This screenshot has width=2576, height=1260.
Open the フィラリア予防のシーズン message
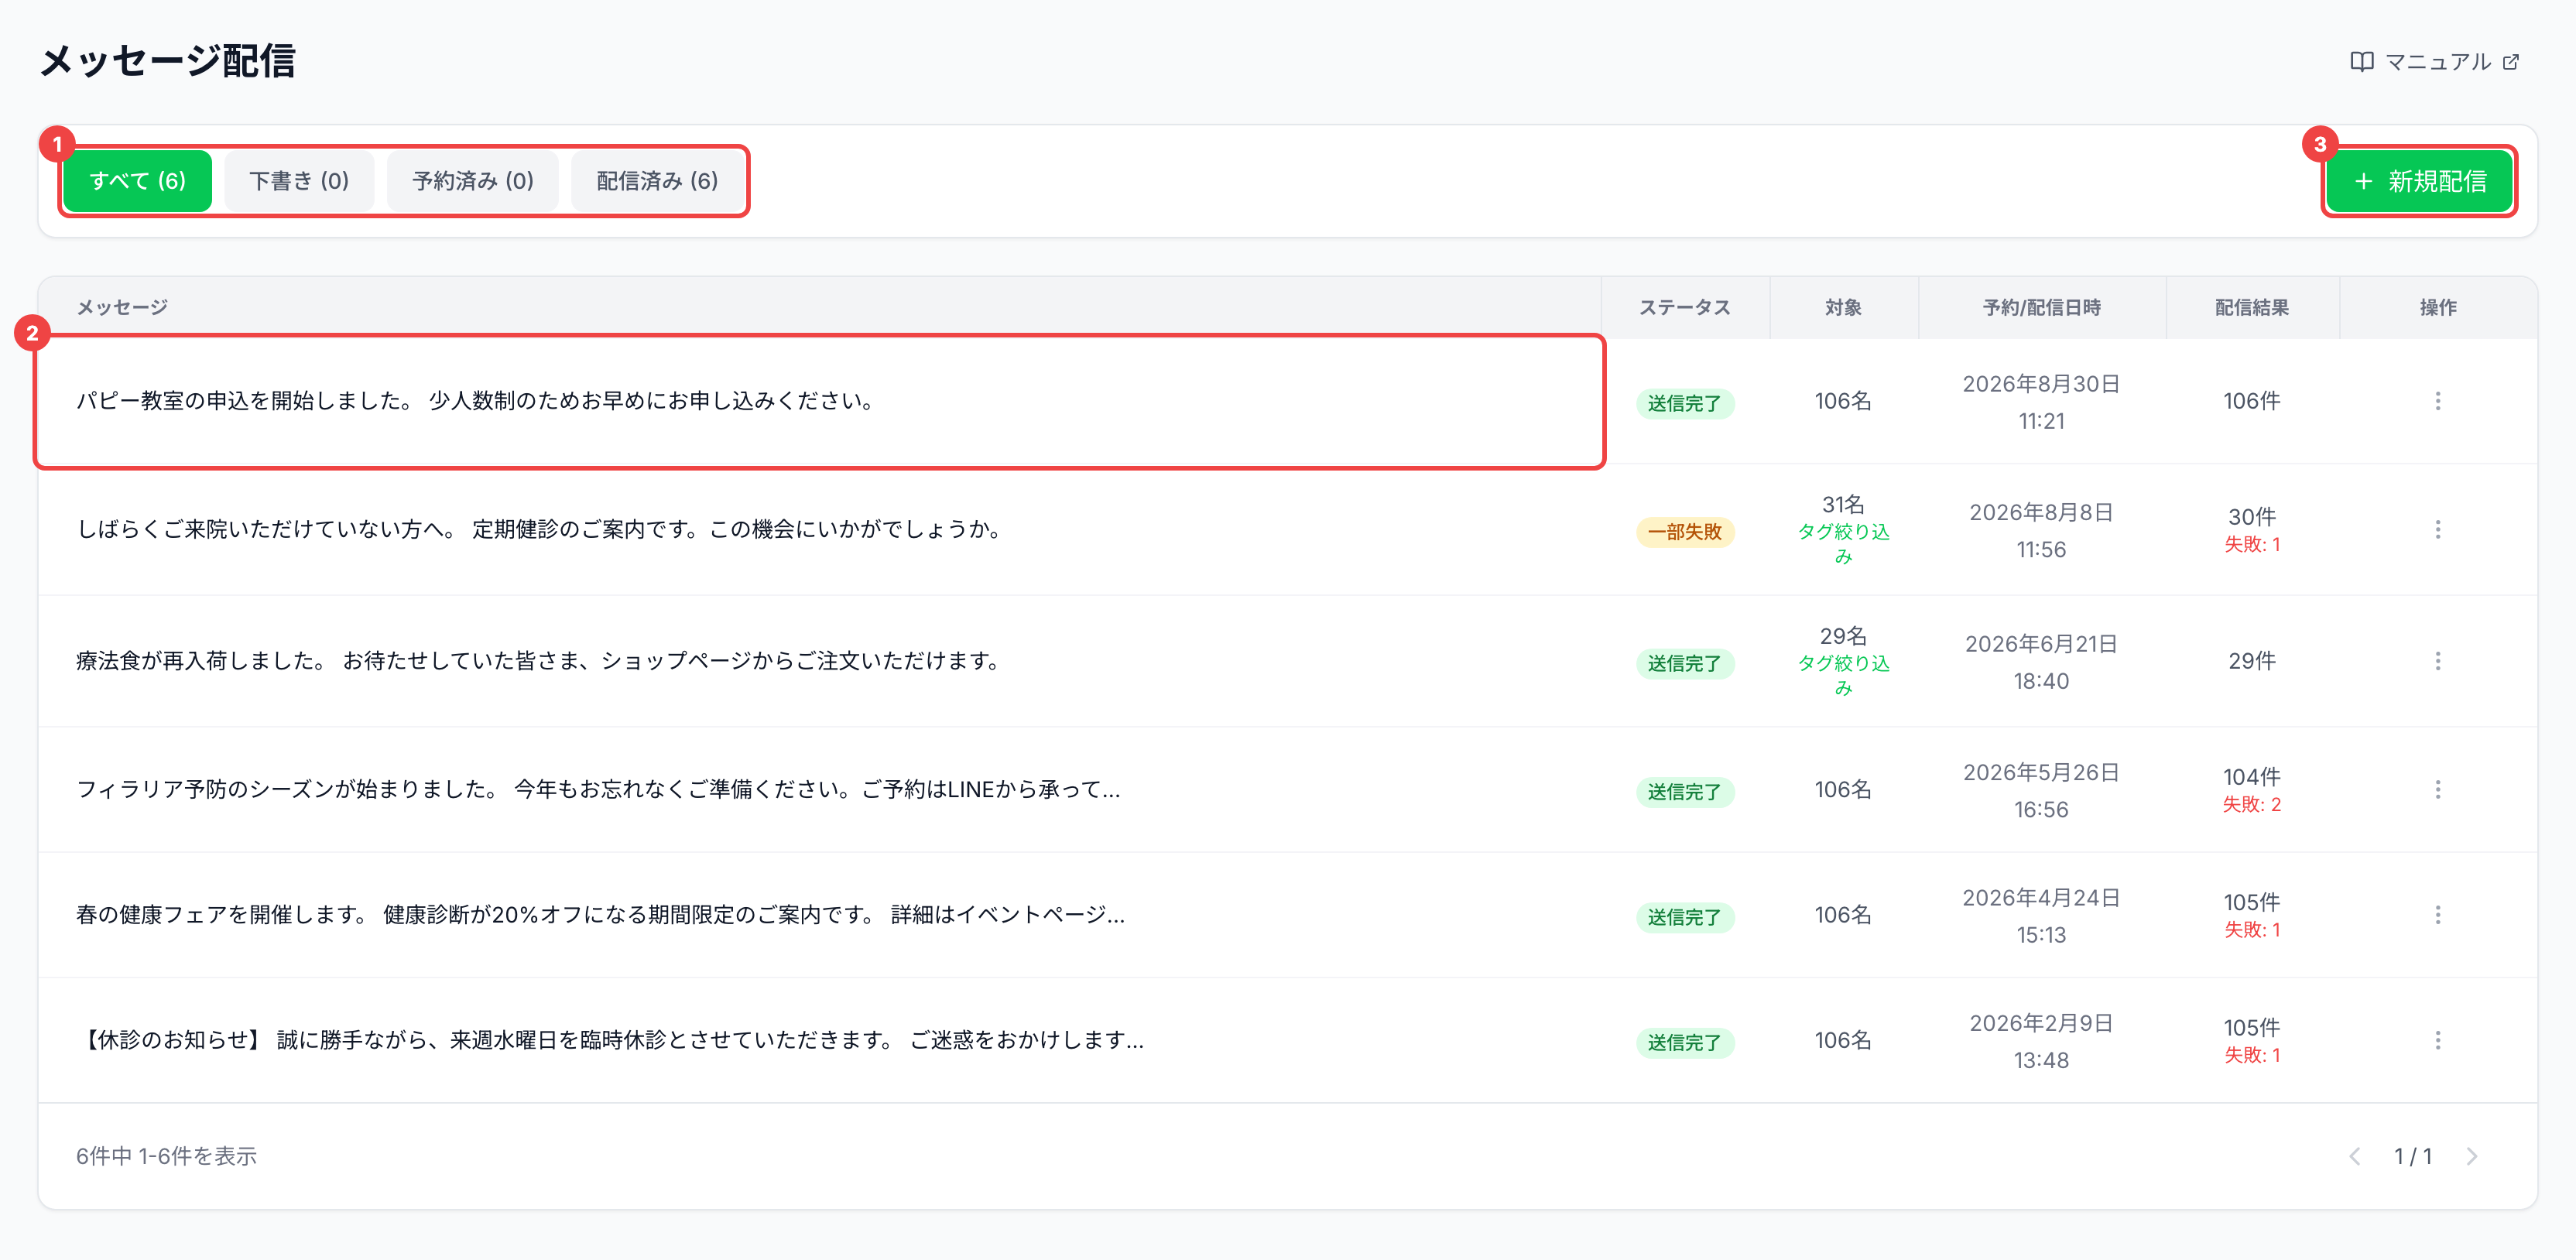click(x=598, y=790)
